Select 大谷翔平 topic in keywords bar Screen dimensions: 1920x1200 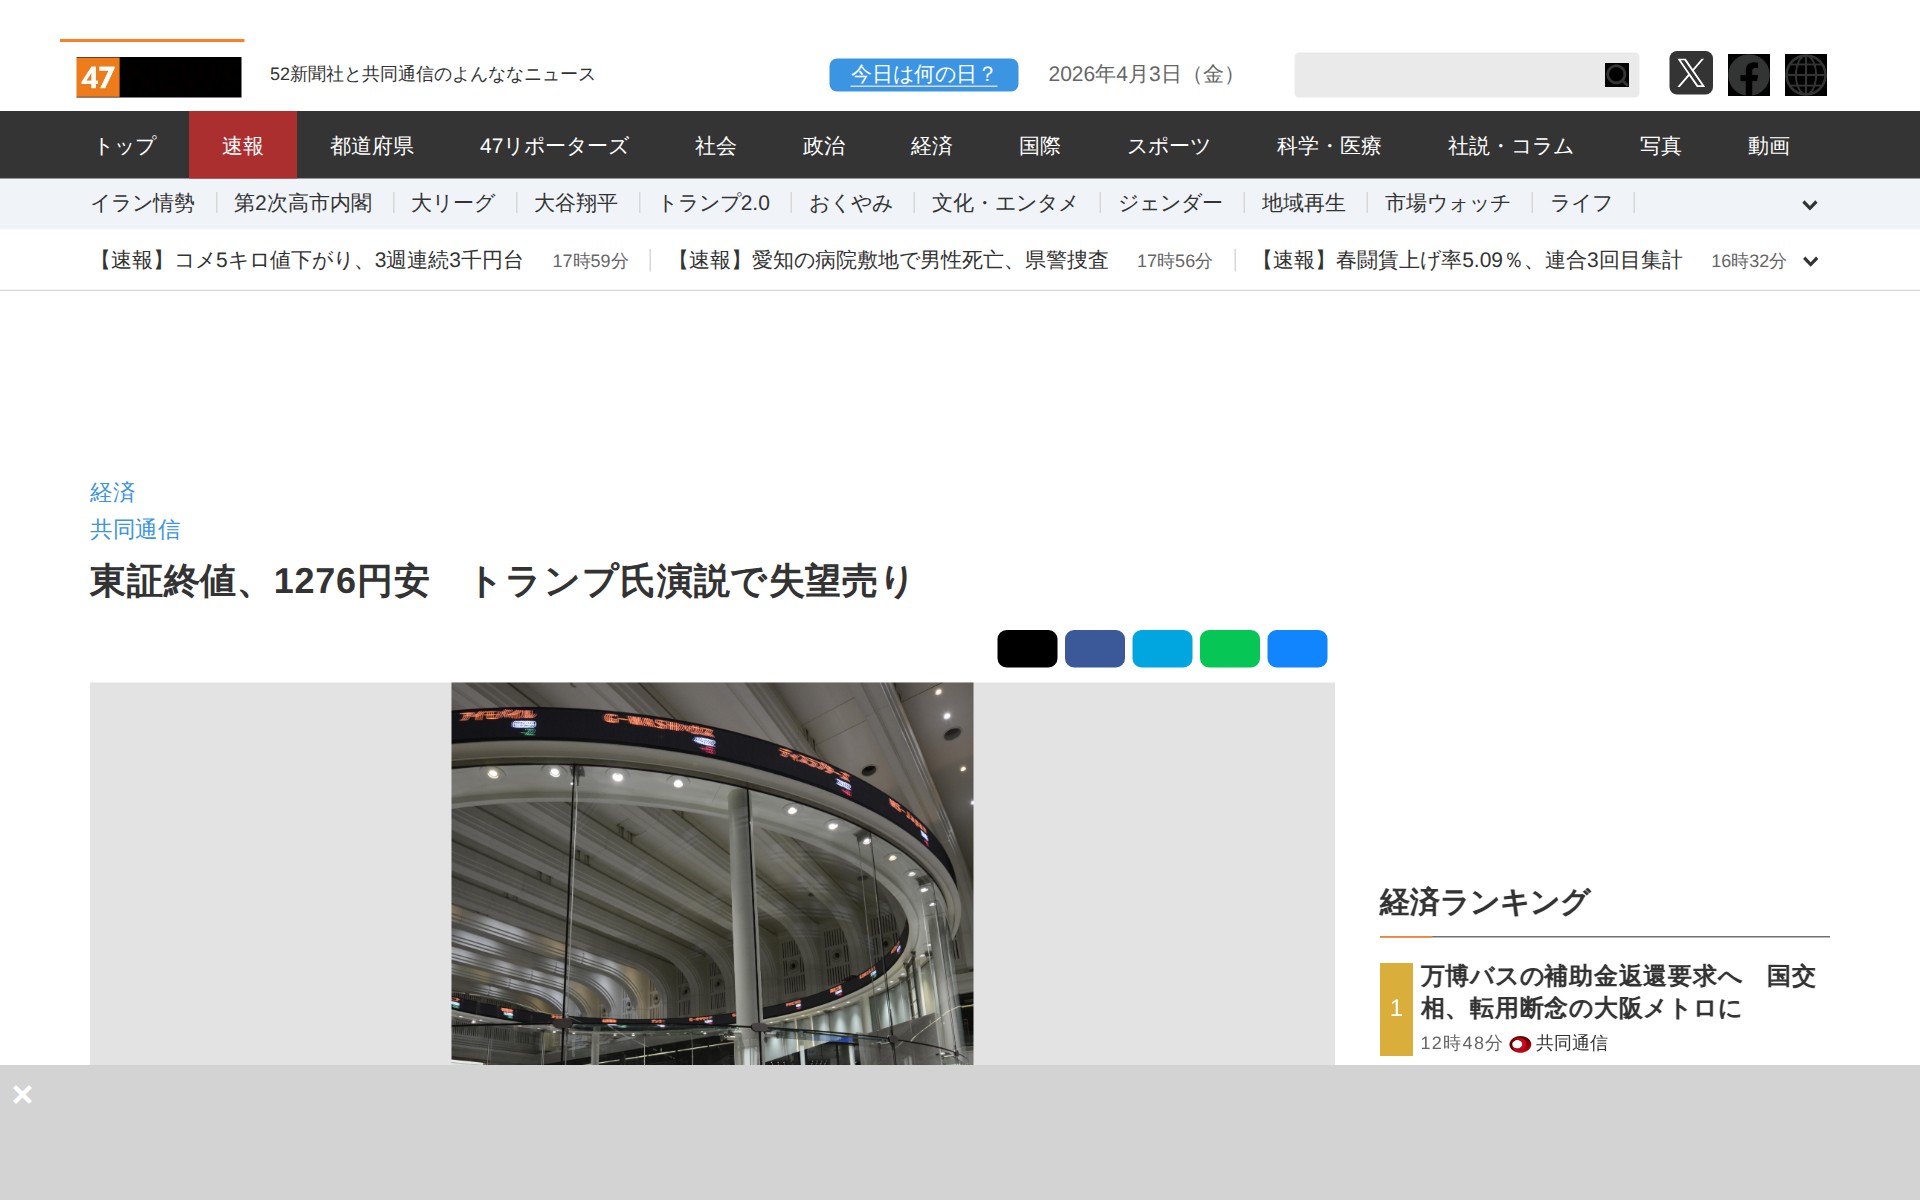click(x=575, y=204)
